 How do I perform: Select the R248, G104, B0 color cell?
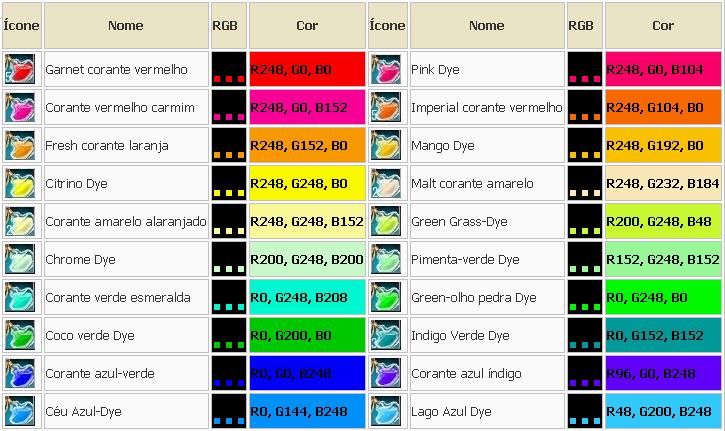(663, 107)
